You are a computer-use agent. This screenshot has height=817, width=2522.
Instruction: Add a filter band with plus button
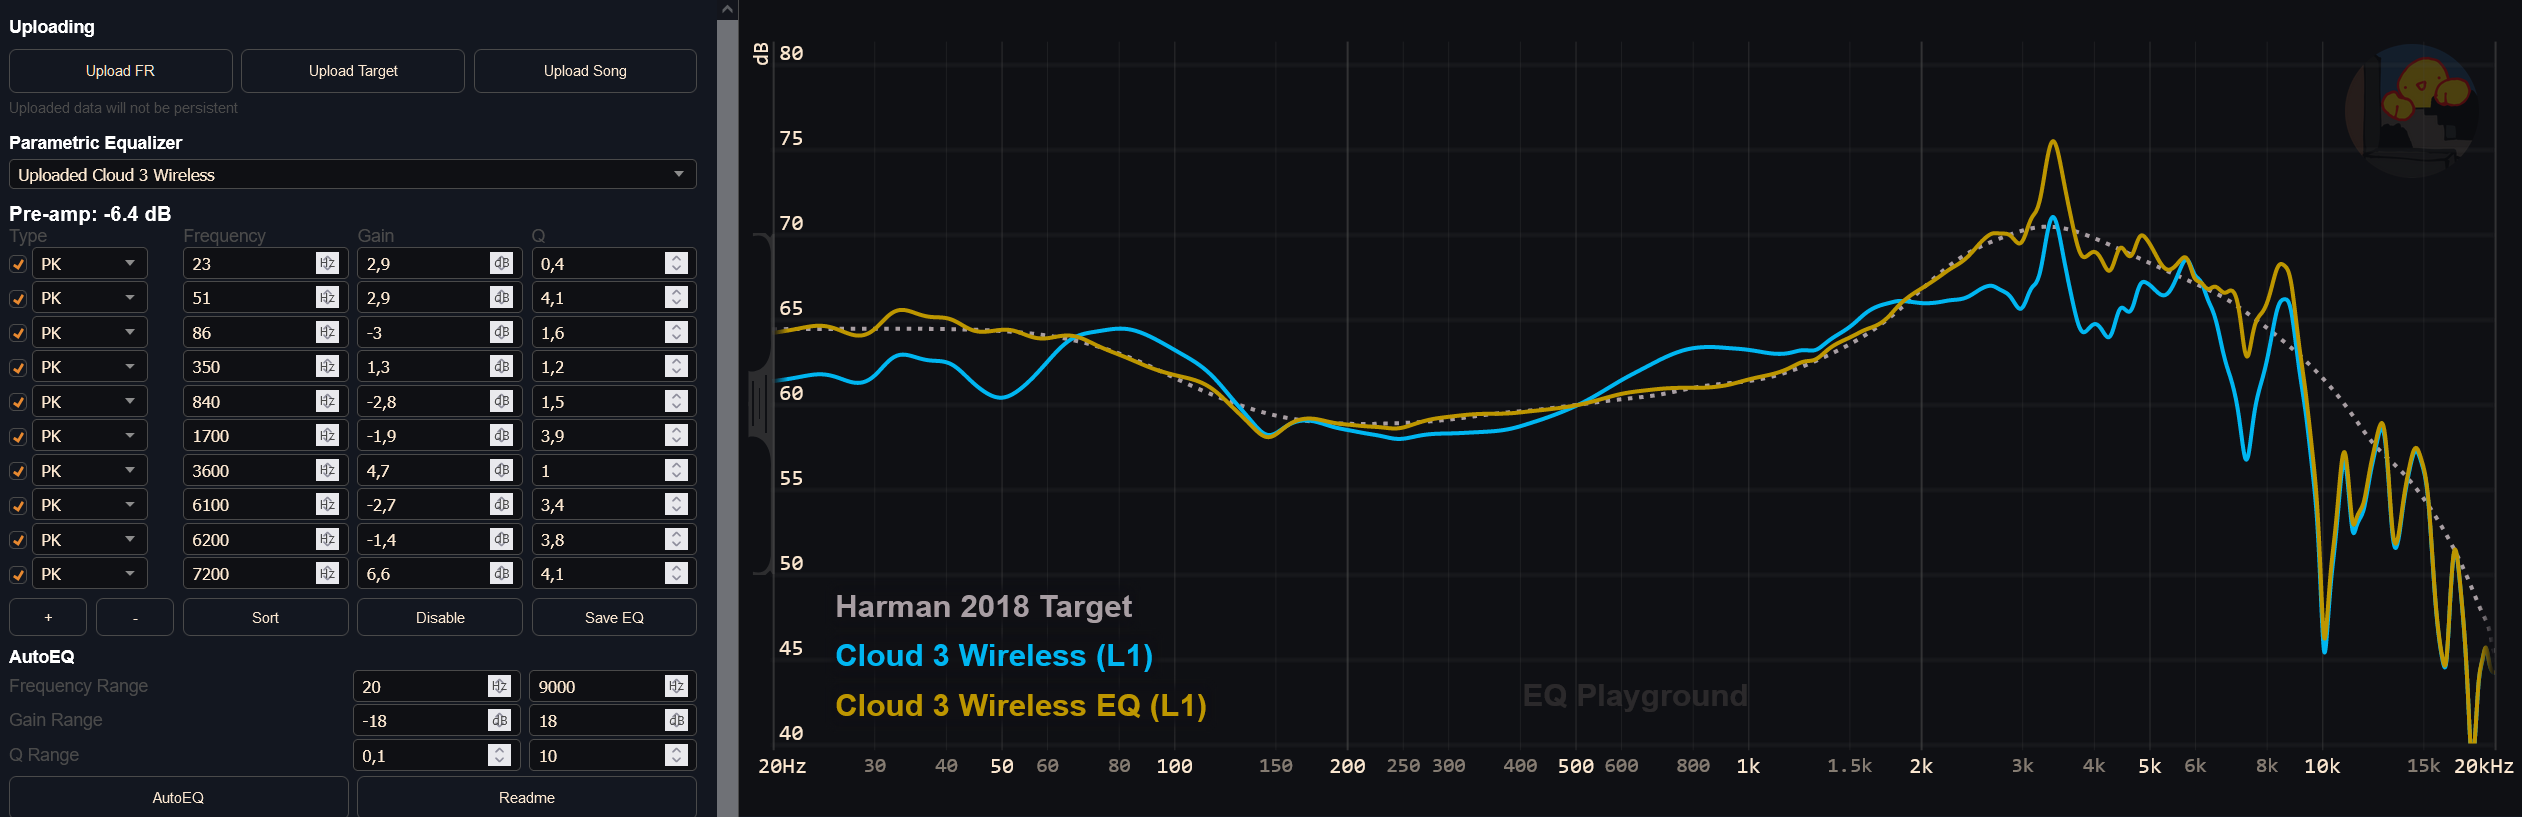pyautogui.click(x=48, y=617)
